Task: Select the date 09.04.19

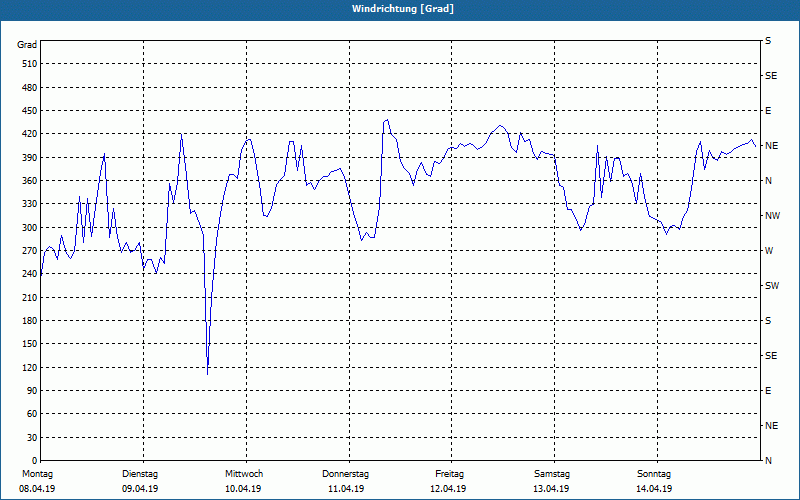Action: [140, 489]
